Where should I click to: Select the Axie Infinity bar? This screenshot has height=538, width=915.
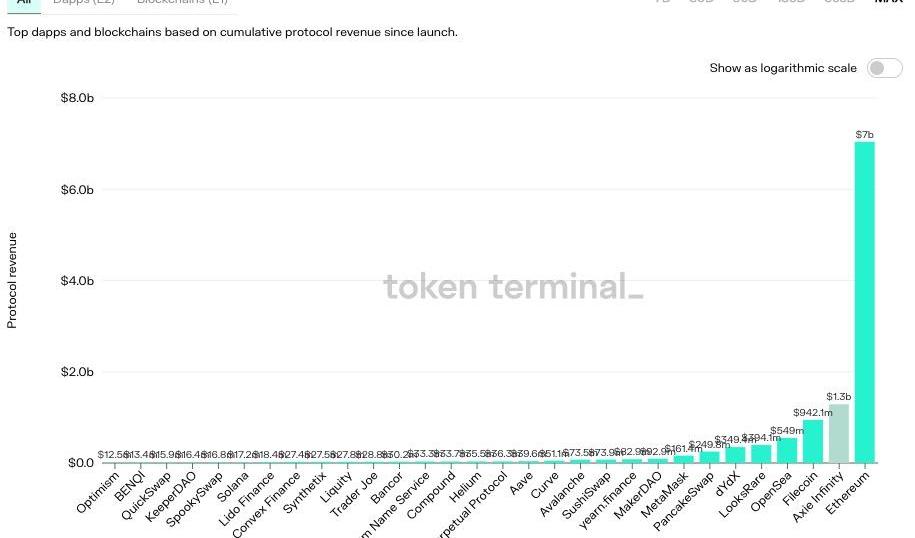click(x=839, y=433)
